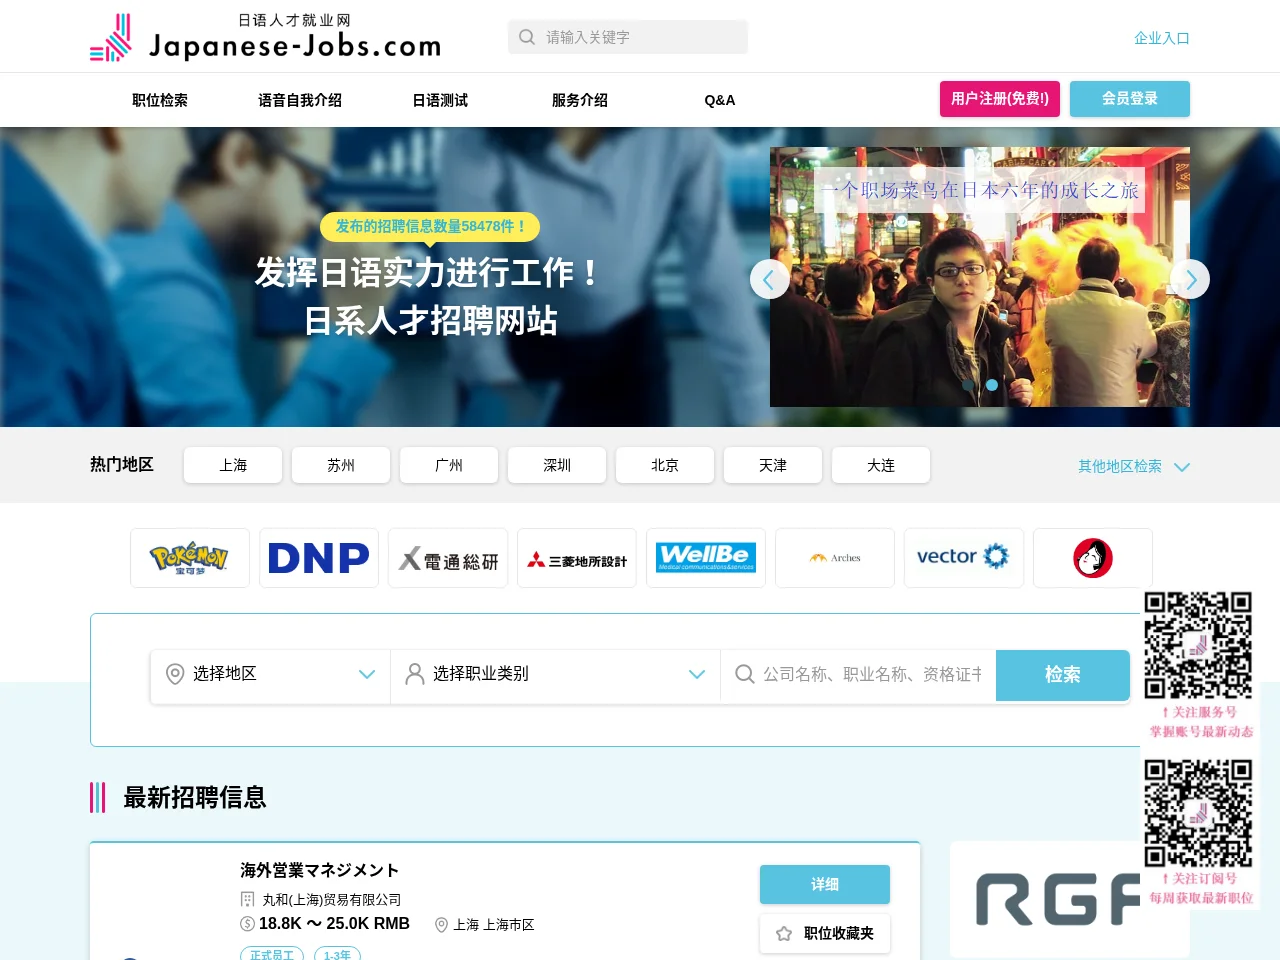The height and width of the screenshot is (960, 1280).
Task: Click the 检索 search button
Action: (x=1063, y=675)
